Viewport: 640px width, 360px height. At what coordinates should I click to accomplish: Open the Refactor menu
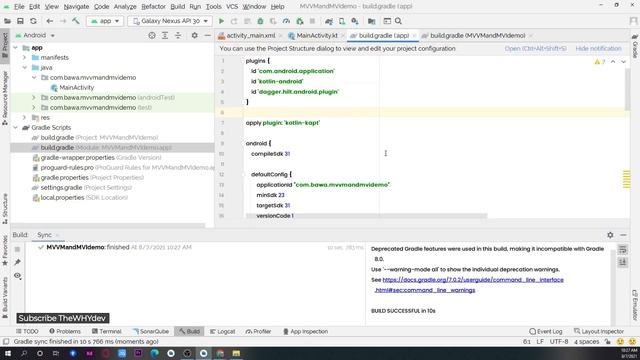[153, 7]
